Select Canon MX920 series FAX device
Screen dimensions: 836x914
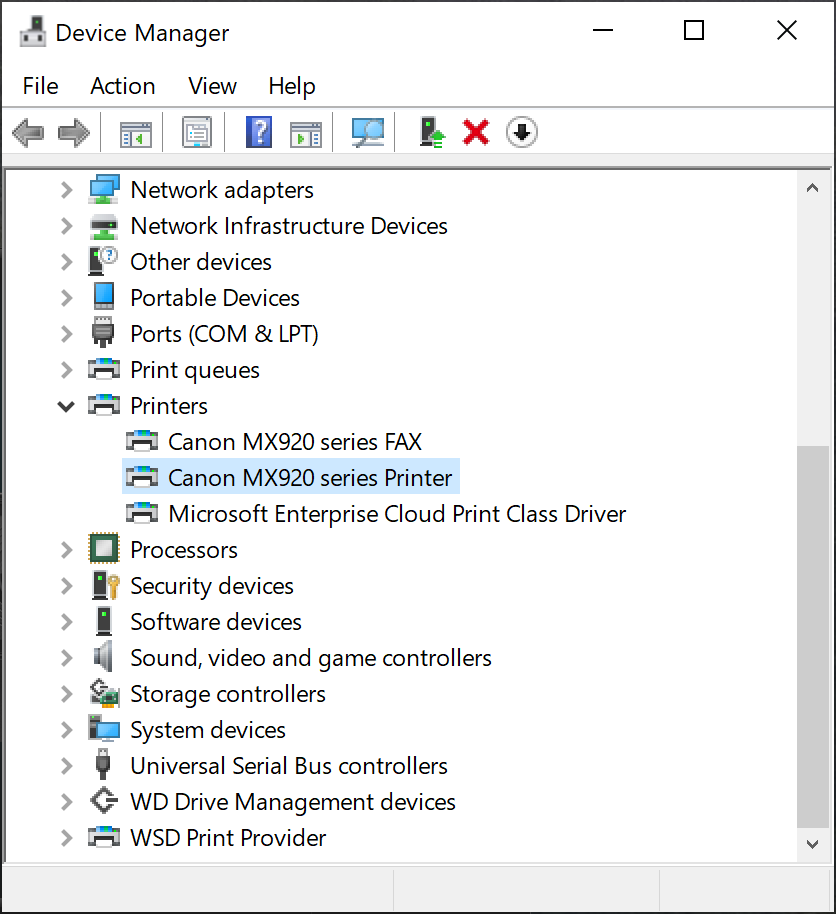pos(294,442)
